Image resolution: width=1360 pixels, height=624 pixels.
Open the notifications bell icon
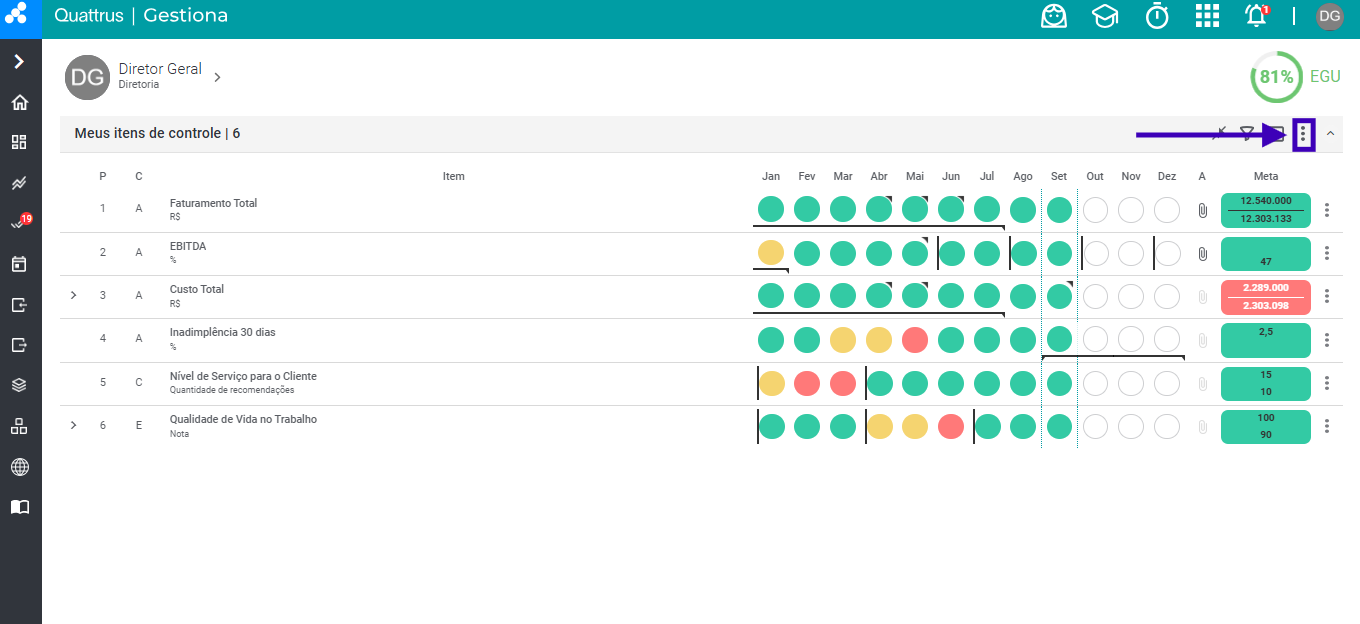(x=1256, y=16)
